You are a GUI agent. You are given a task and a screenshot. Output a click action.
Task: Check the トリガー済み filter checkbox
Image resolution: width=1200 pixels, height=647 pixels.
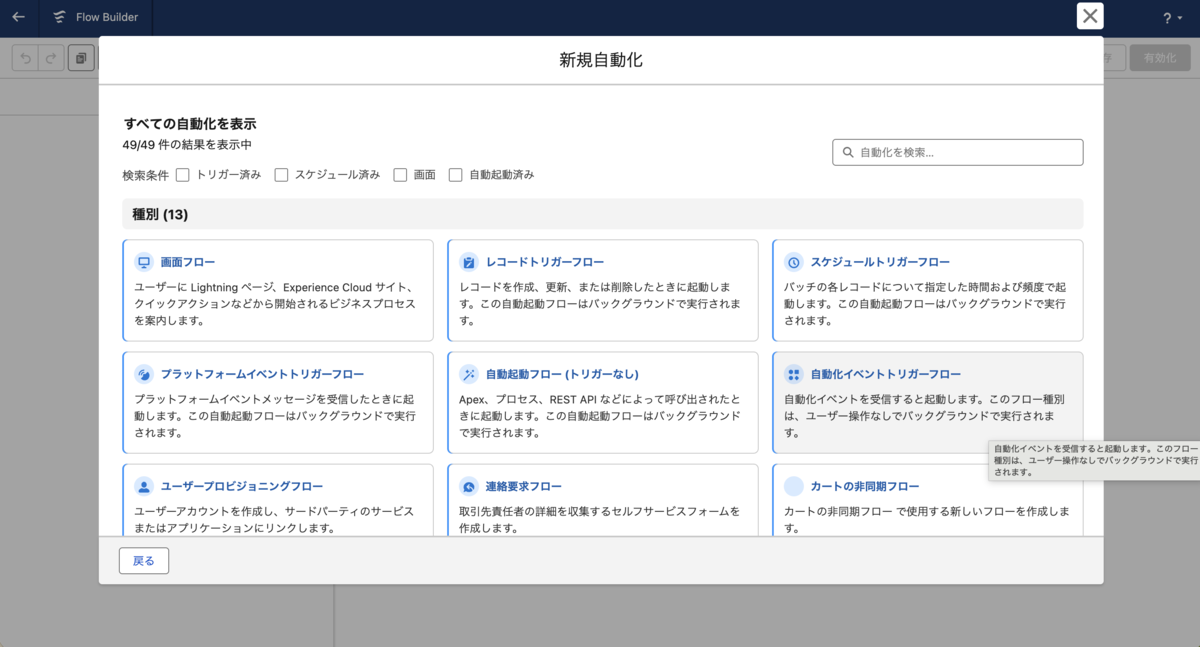pos(183,175)
